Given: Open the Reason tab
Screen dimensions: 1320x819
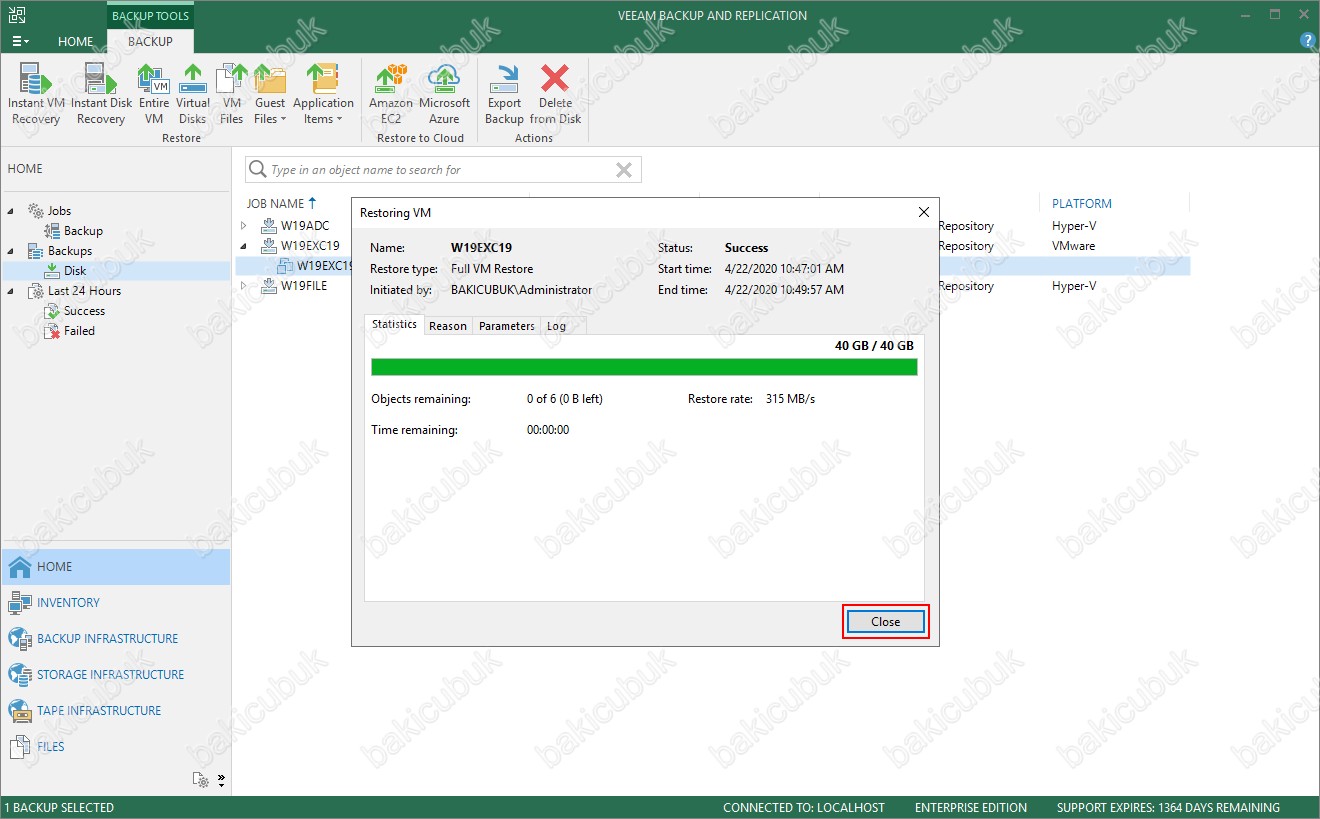Looking at the screenshot, I should [x=448, y=326].
